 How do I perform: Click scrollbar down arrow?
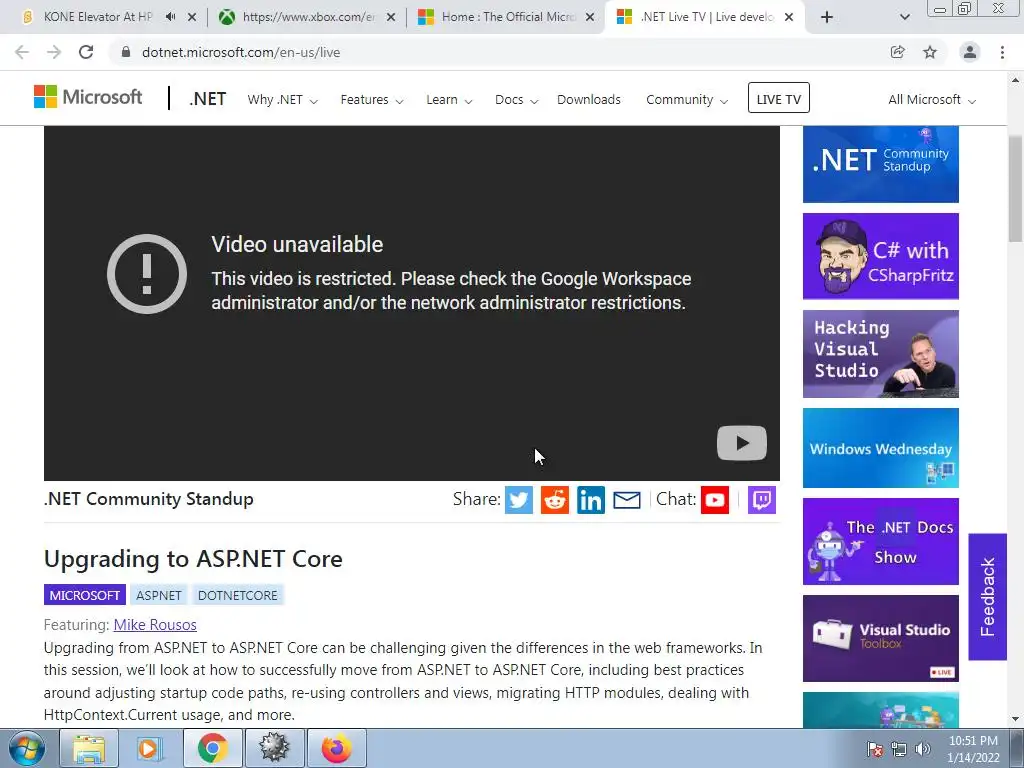1016,720
